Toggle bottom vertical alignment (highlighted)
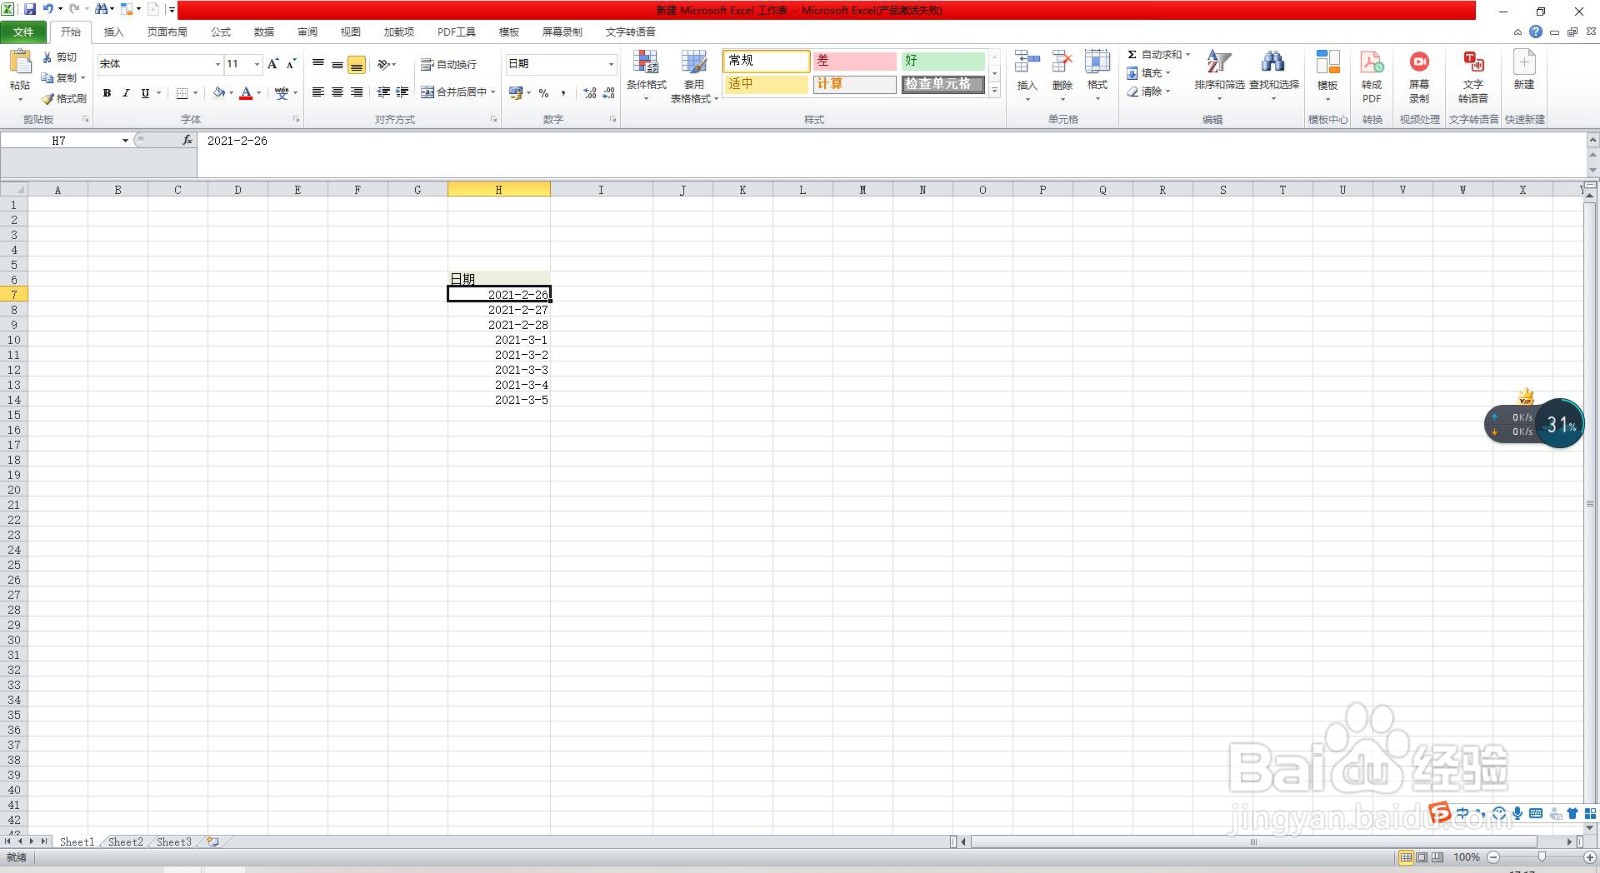This screenshot has height=873, width=1600. 356,64
